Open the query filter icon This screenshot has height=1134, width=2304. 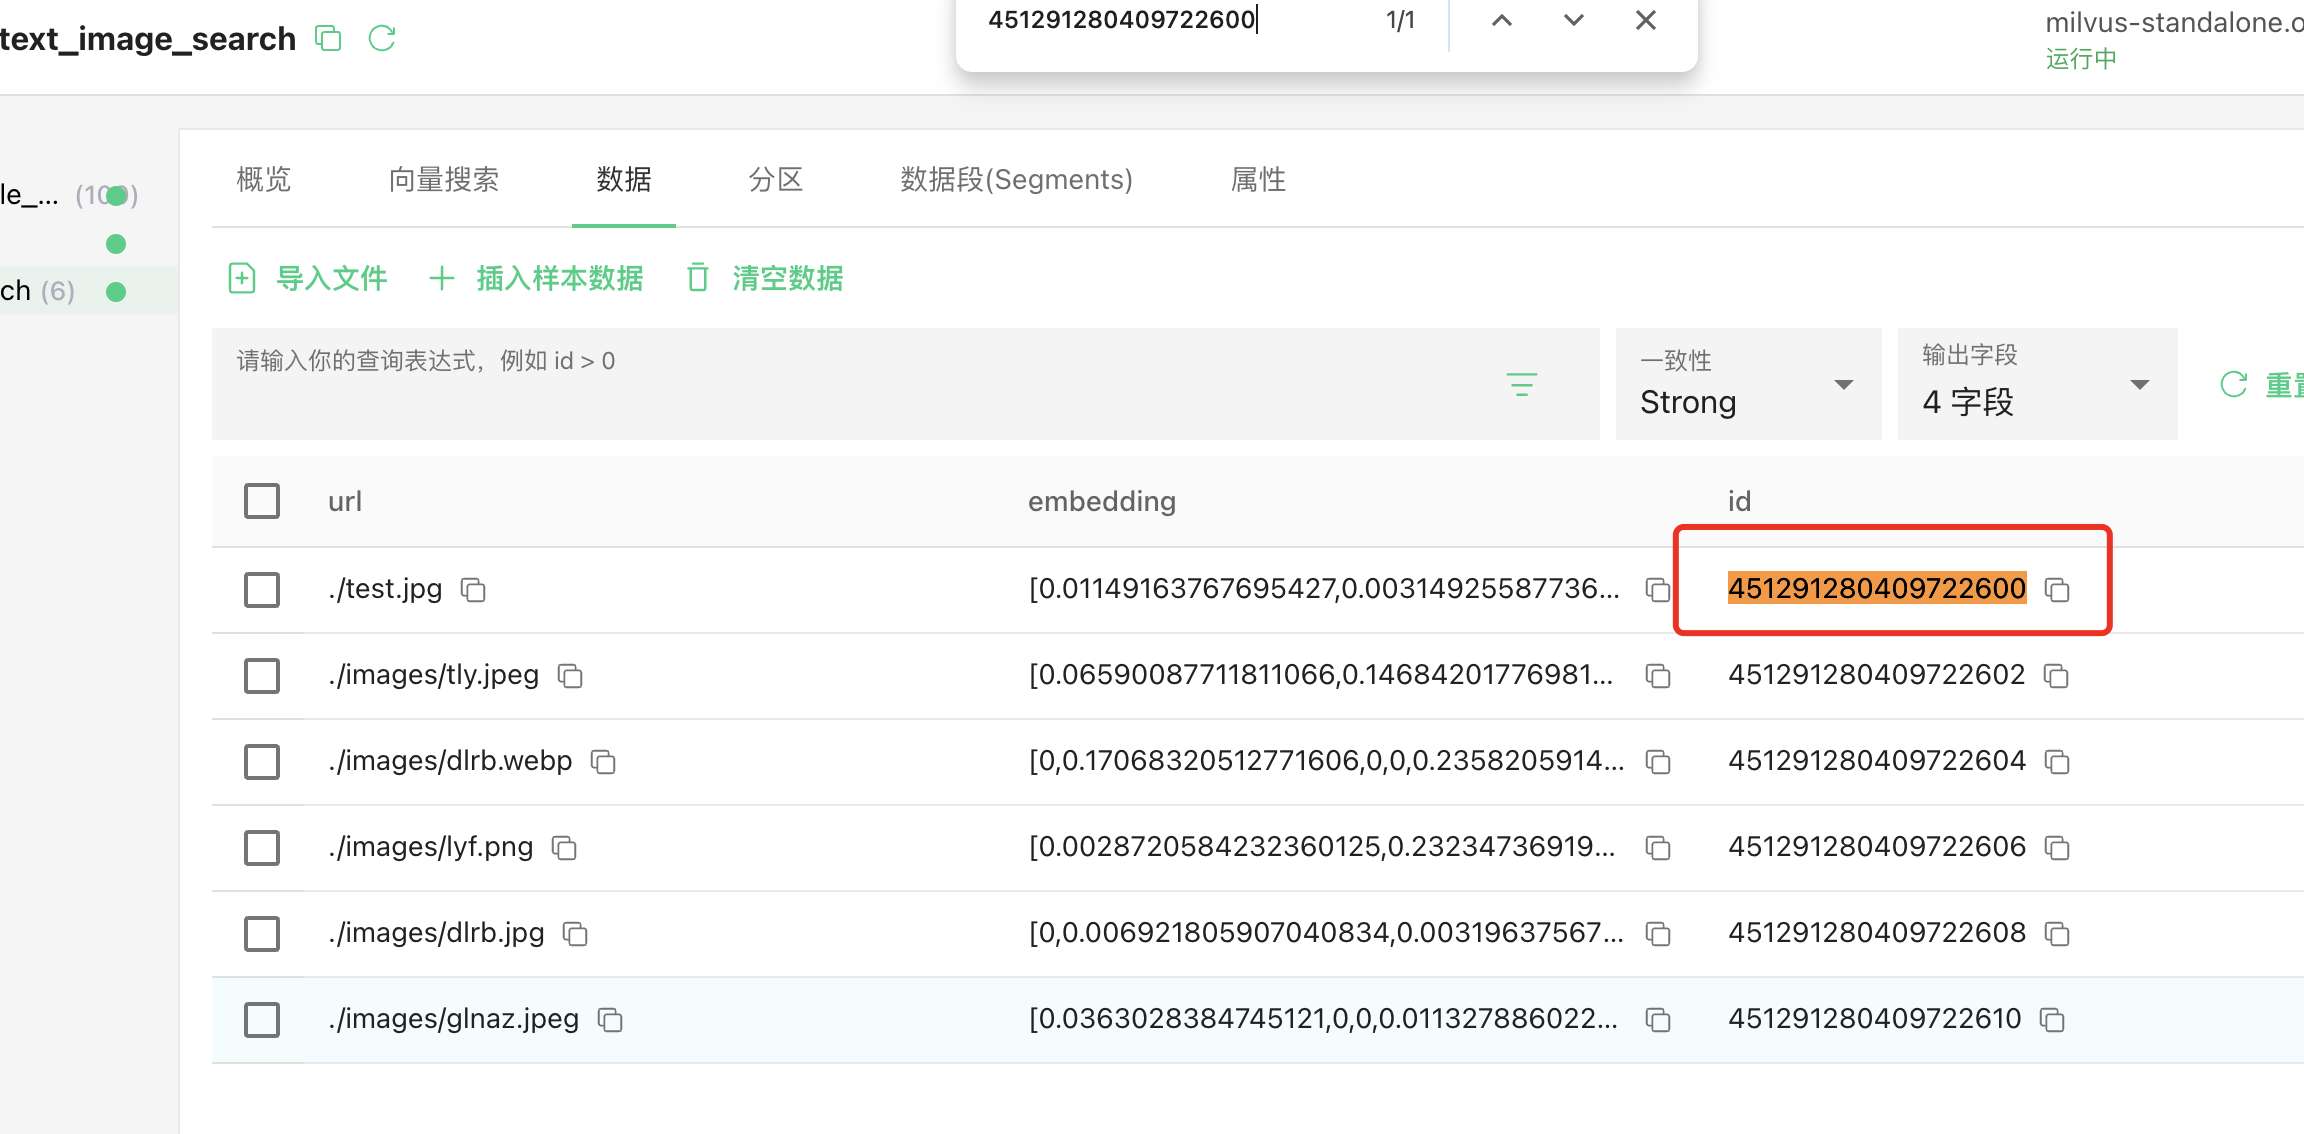click(x=1521, y=384)
